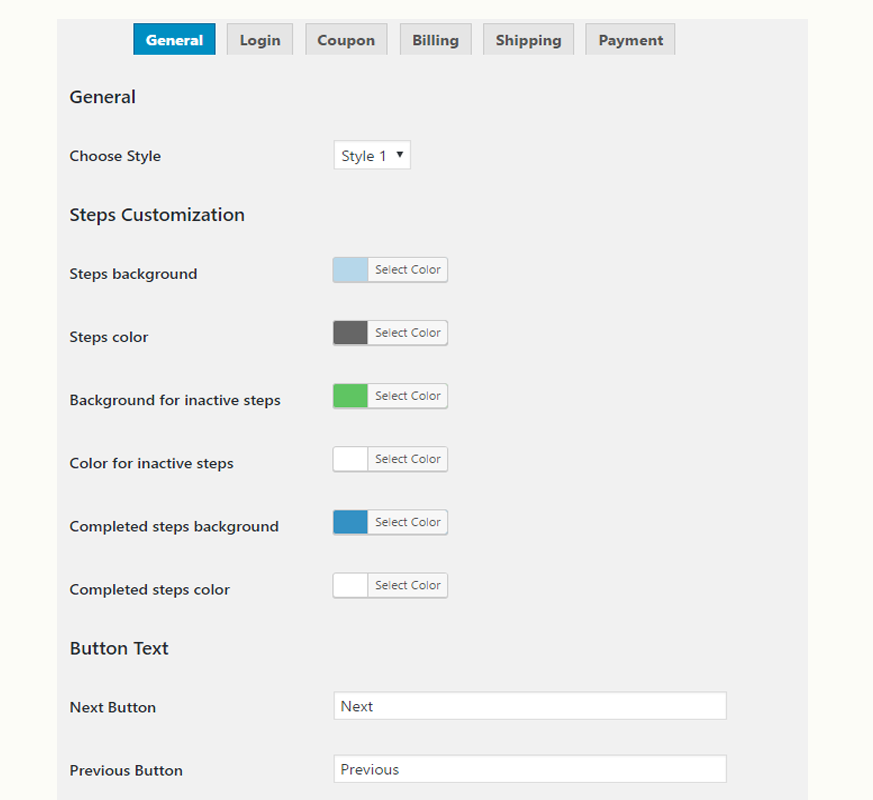Viewport: 873px width, 800px height.
Task: Click Select Color for Completed steps color
Action: point(408,586)
